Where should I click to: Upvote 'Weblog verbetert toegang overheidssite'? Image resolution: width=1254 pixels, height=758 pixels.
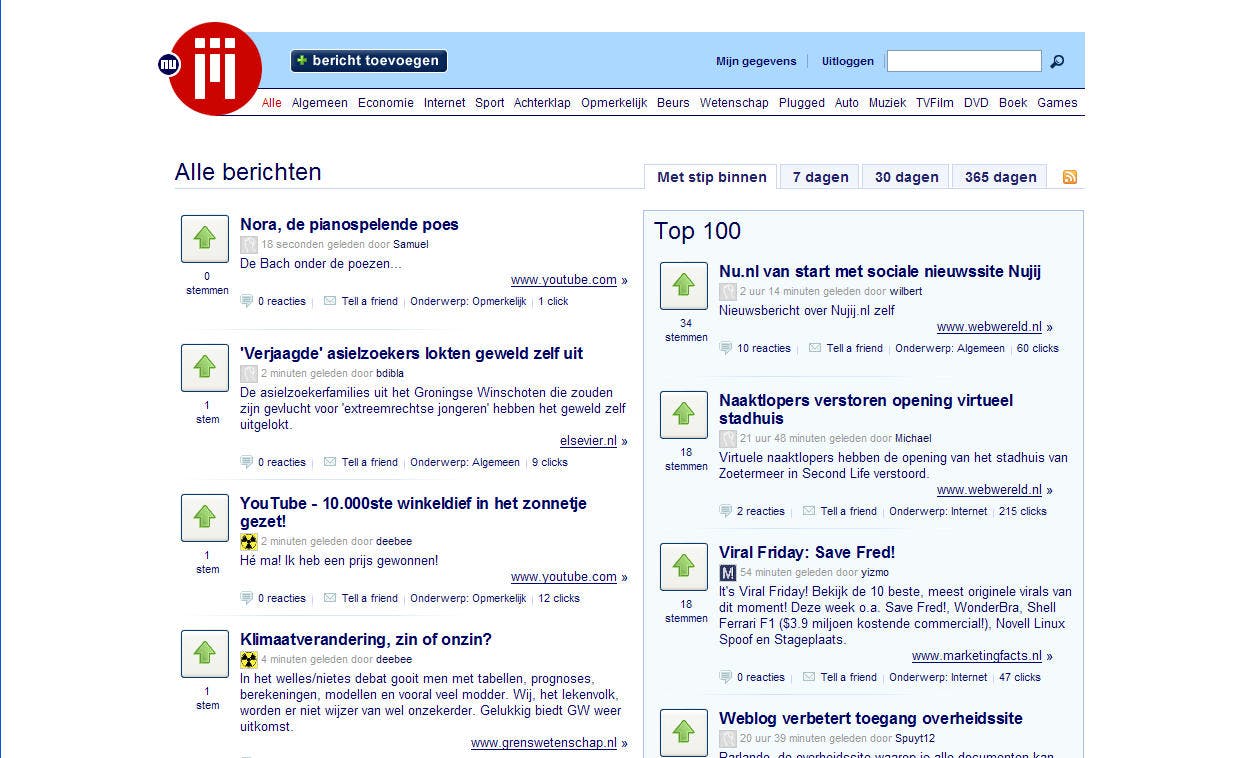pyautogui.click(x=683, y=734)
